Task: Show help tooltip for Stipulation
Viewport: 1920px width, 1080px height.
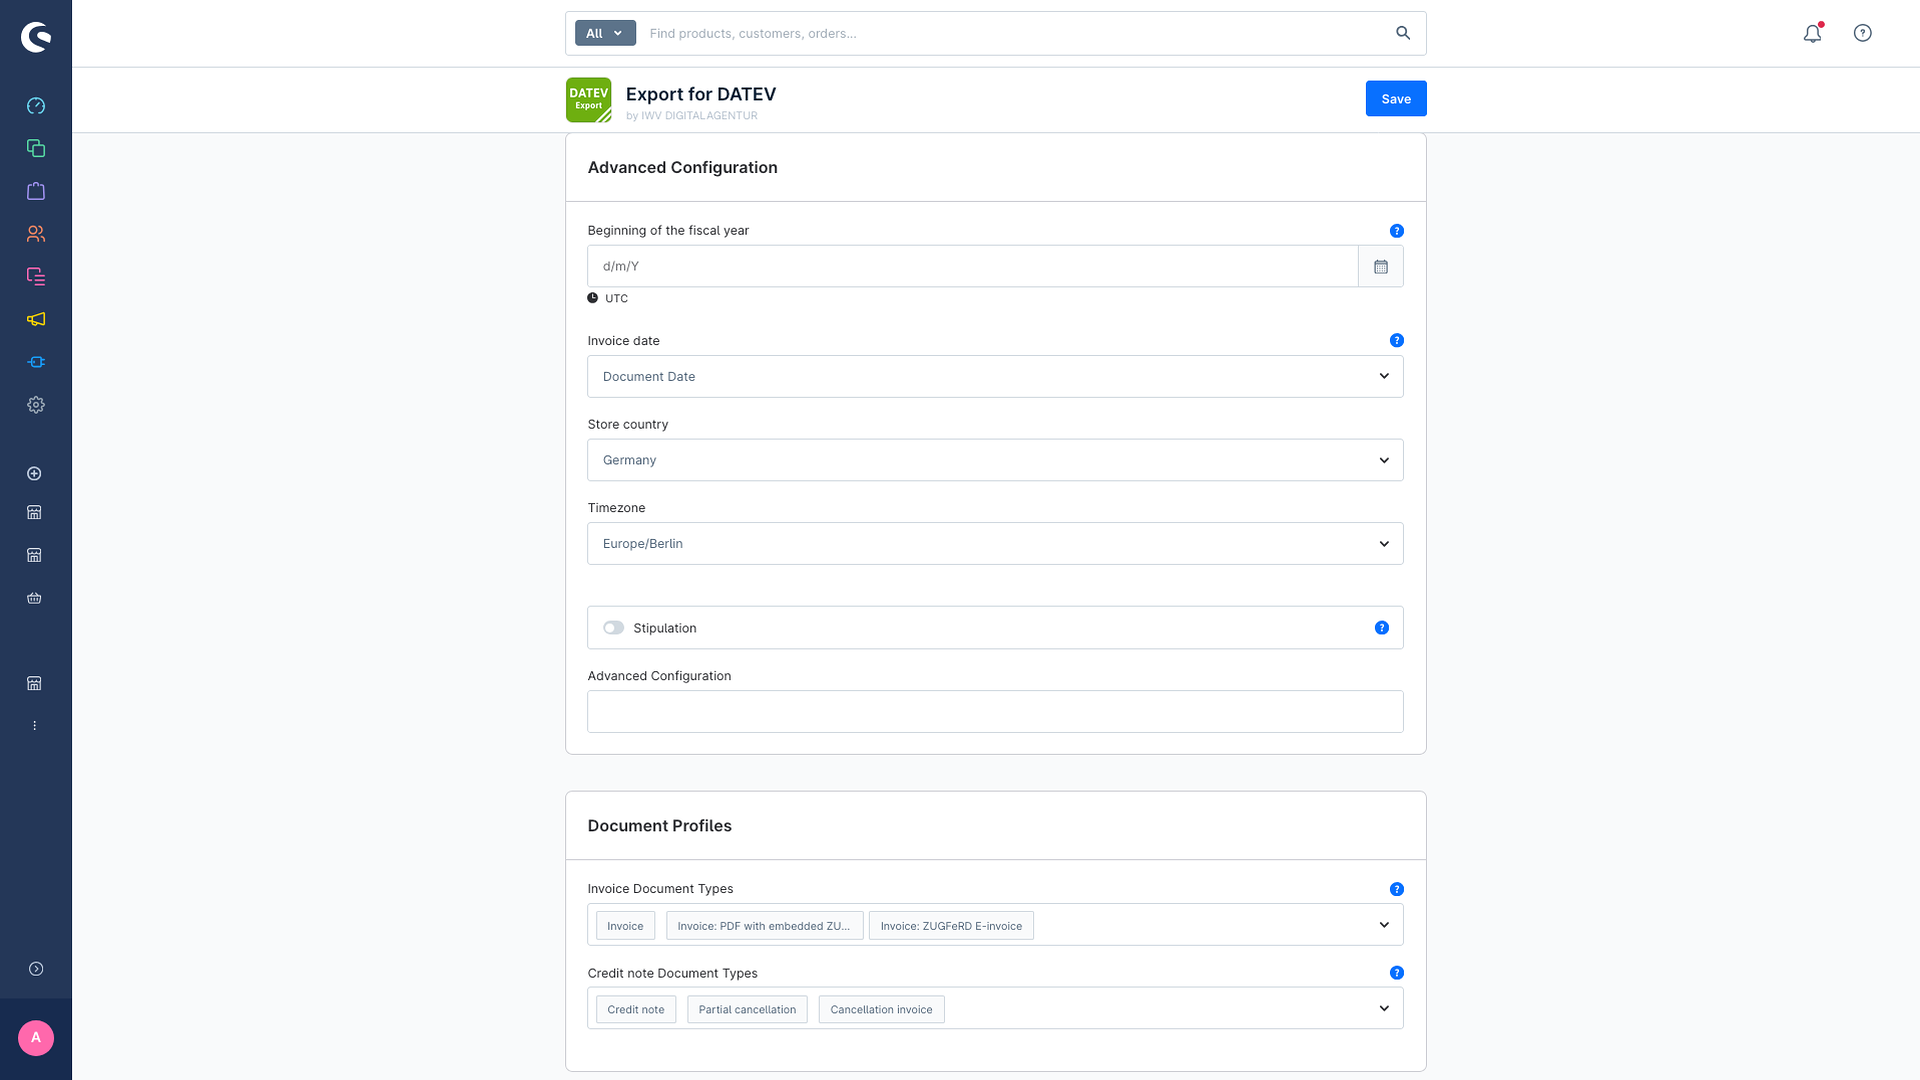Action: pyautogui.click(x=1382, y=628)
